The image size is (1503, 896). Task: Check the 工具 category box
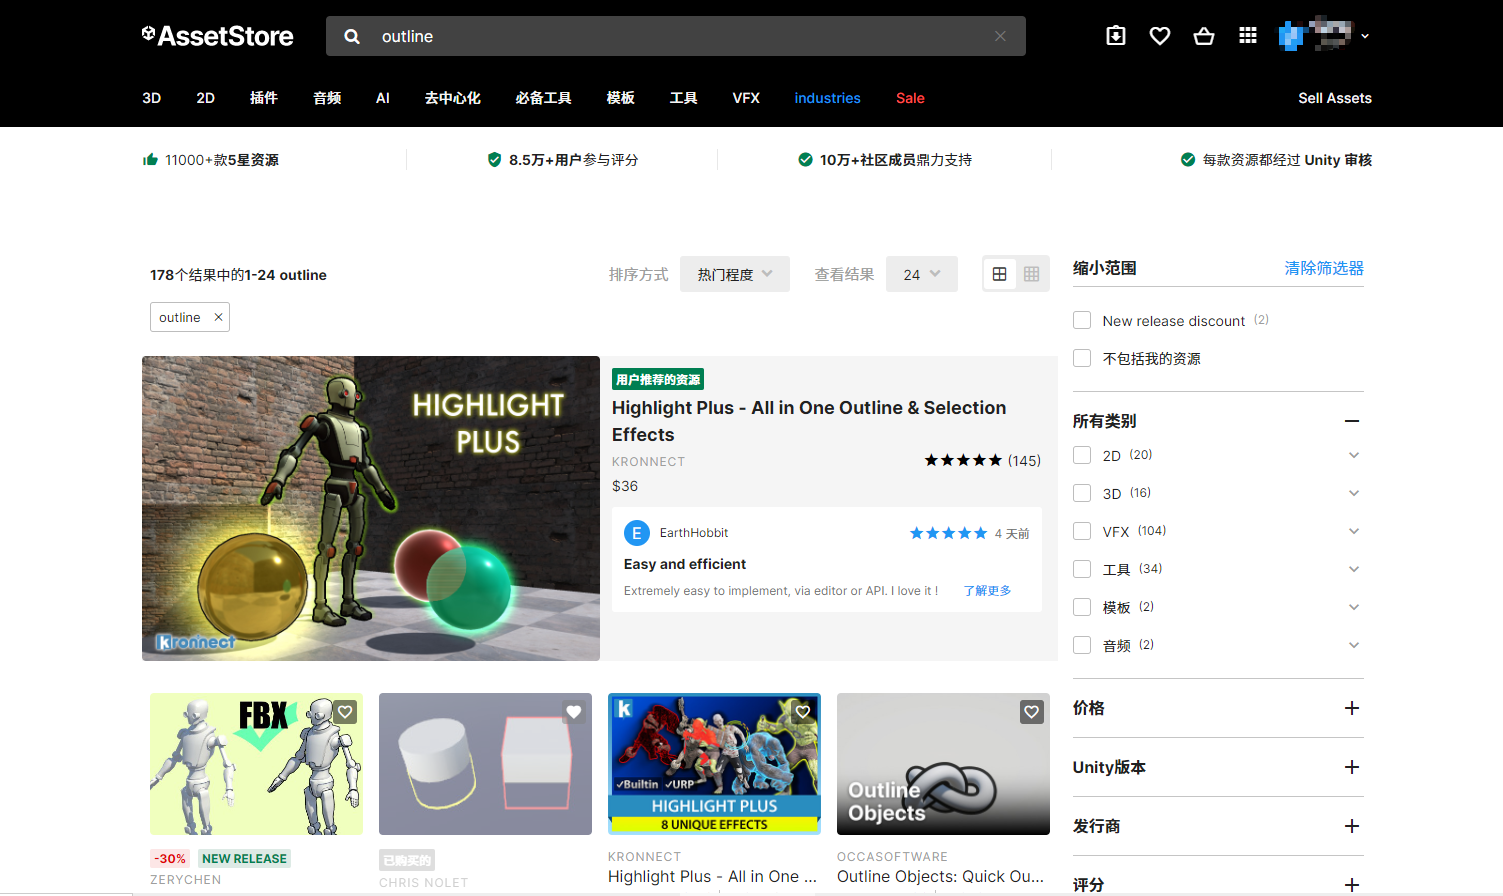(1082, 569)
